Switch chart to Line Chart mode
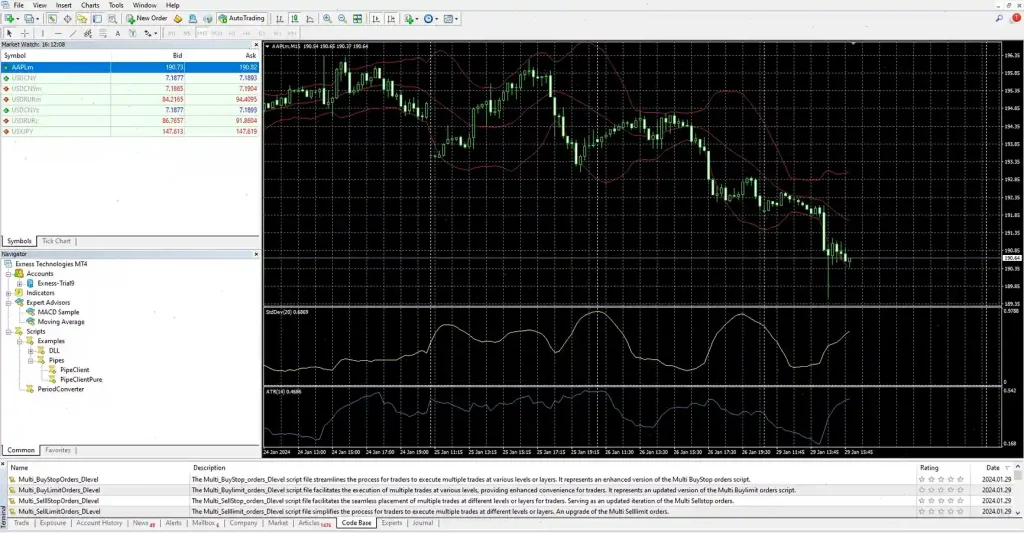Image resolution: width=1024 pixels, height=533 pixels. click(310, 18)
